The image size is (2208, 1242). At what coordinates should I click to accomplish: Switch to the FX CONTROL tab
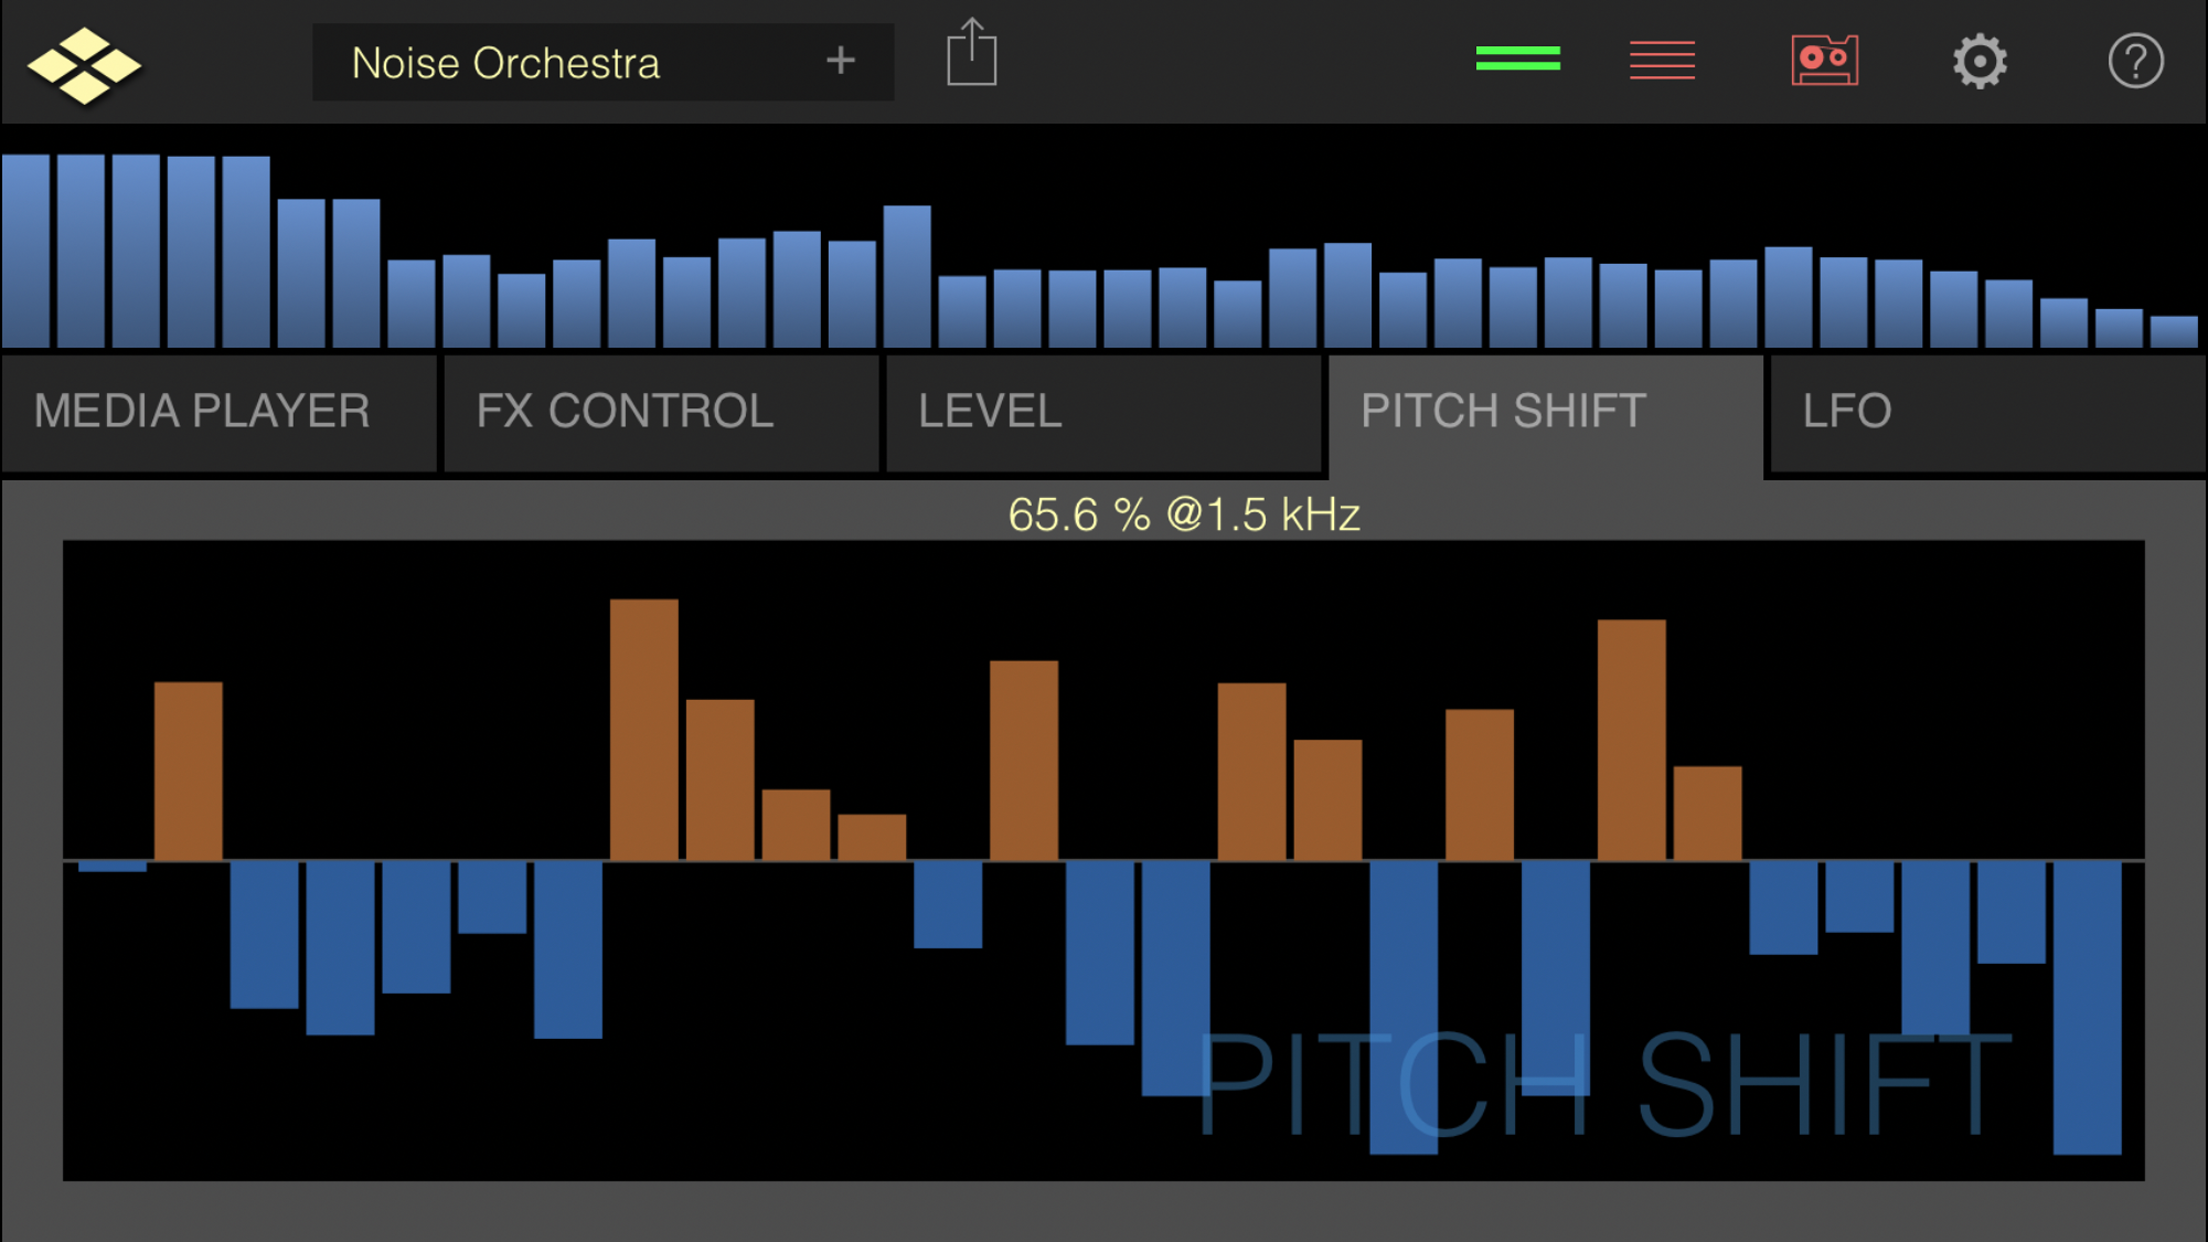coord(660,412)
